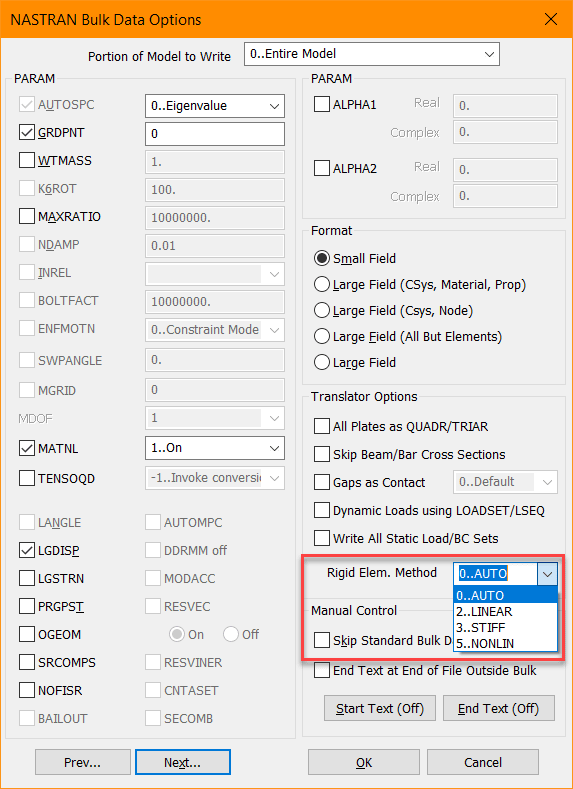Collapse the Rigid Elem. Method dropdown arrow
573x789 pixels.
point(547,574)
